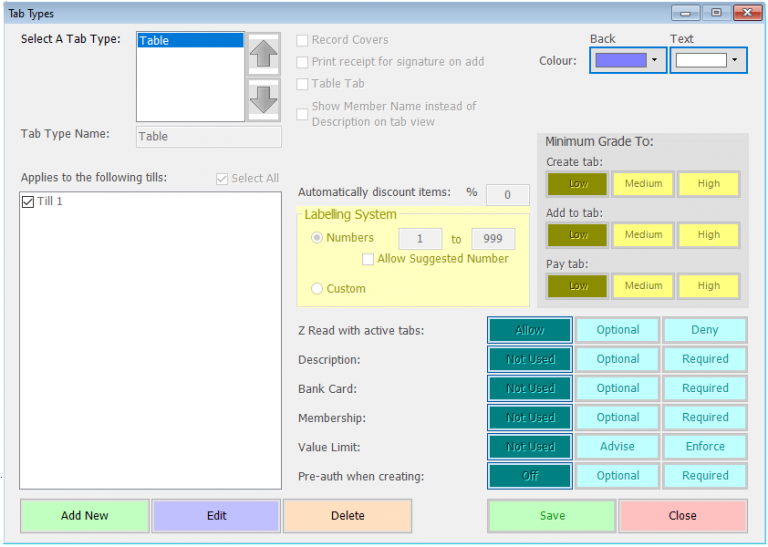
Task: Toggle the Select All tills checkbox
Action: [222, 179]
